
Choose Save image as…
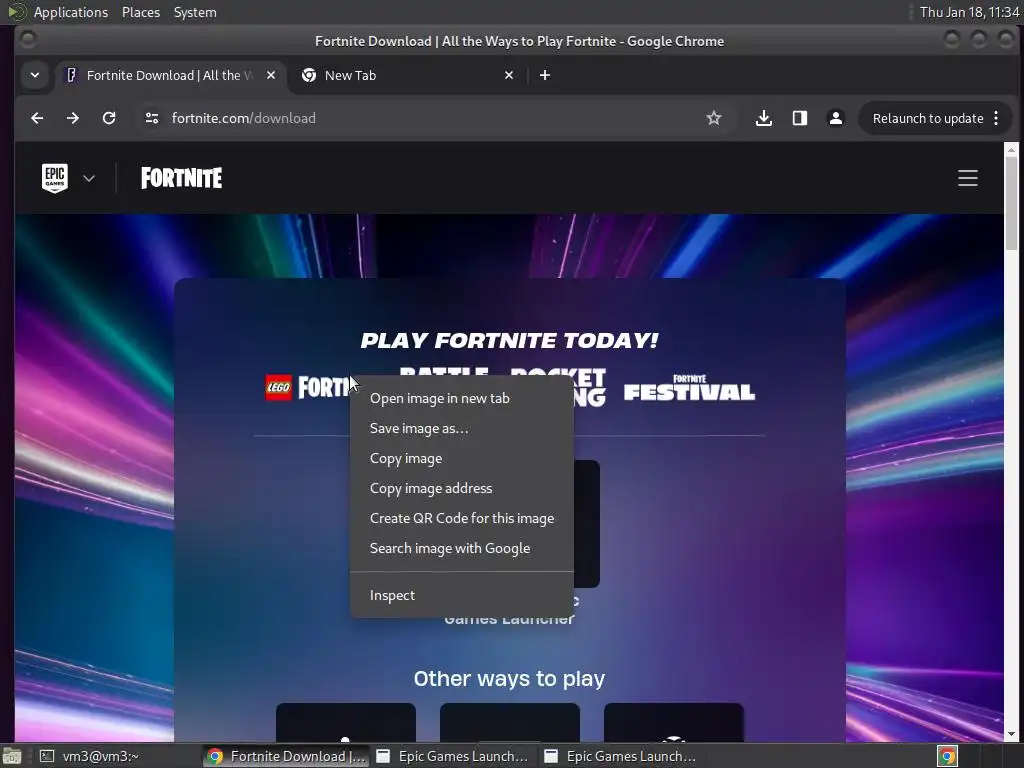(462, 428)
